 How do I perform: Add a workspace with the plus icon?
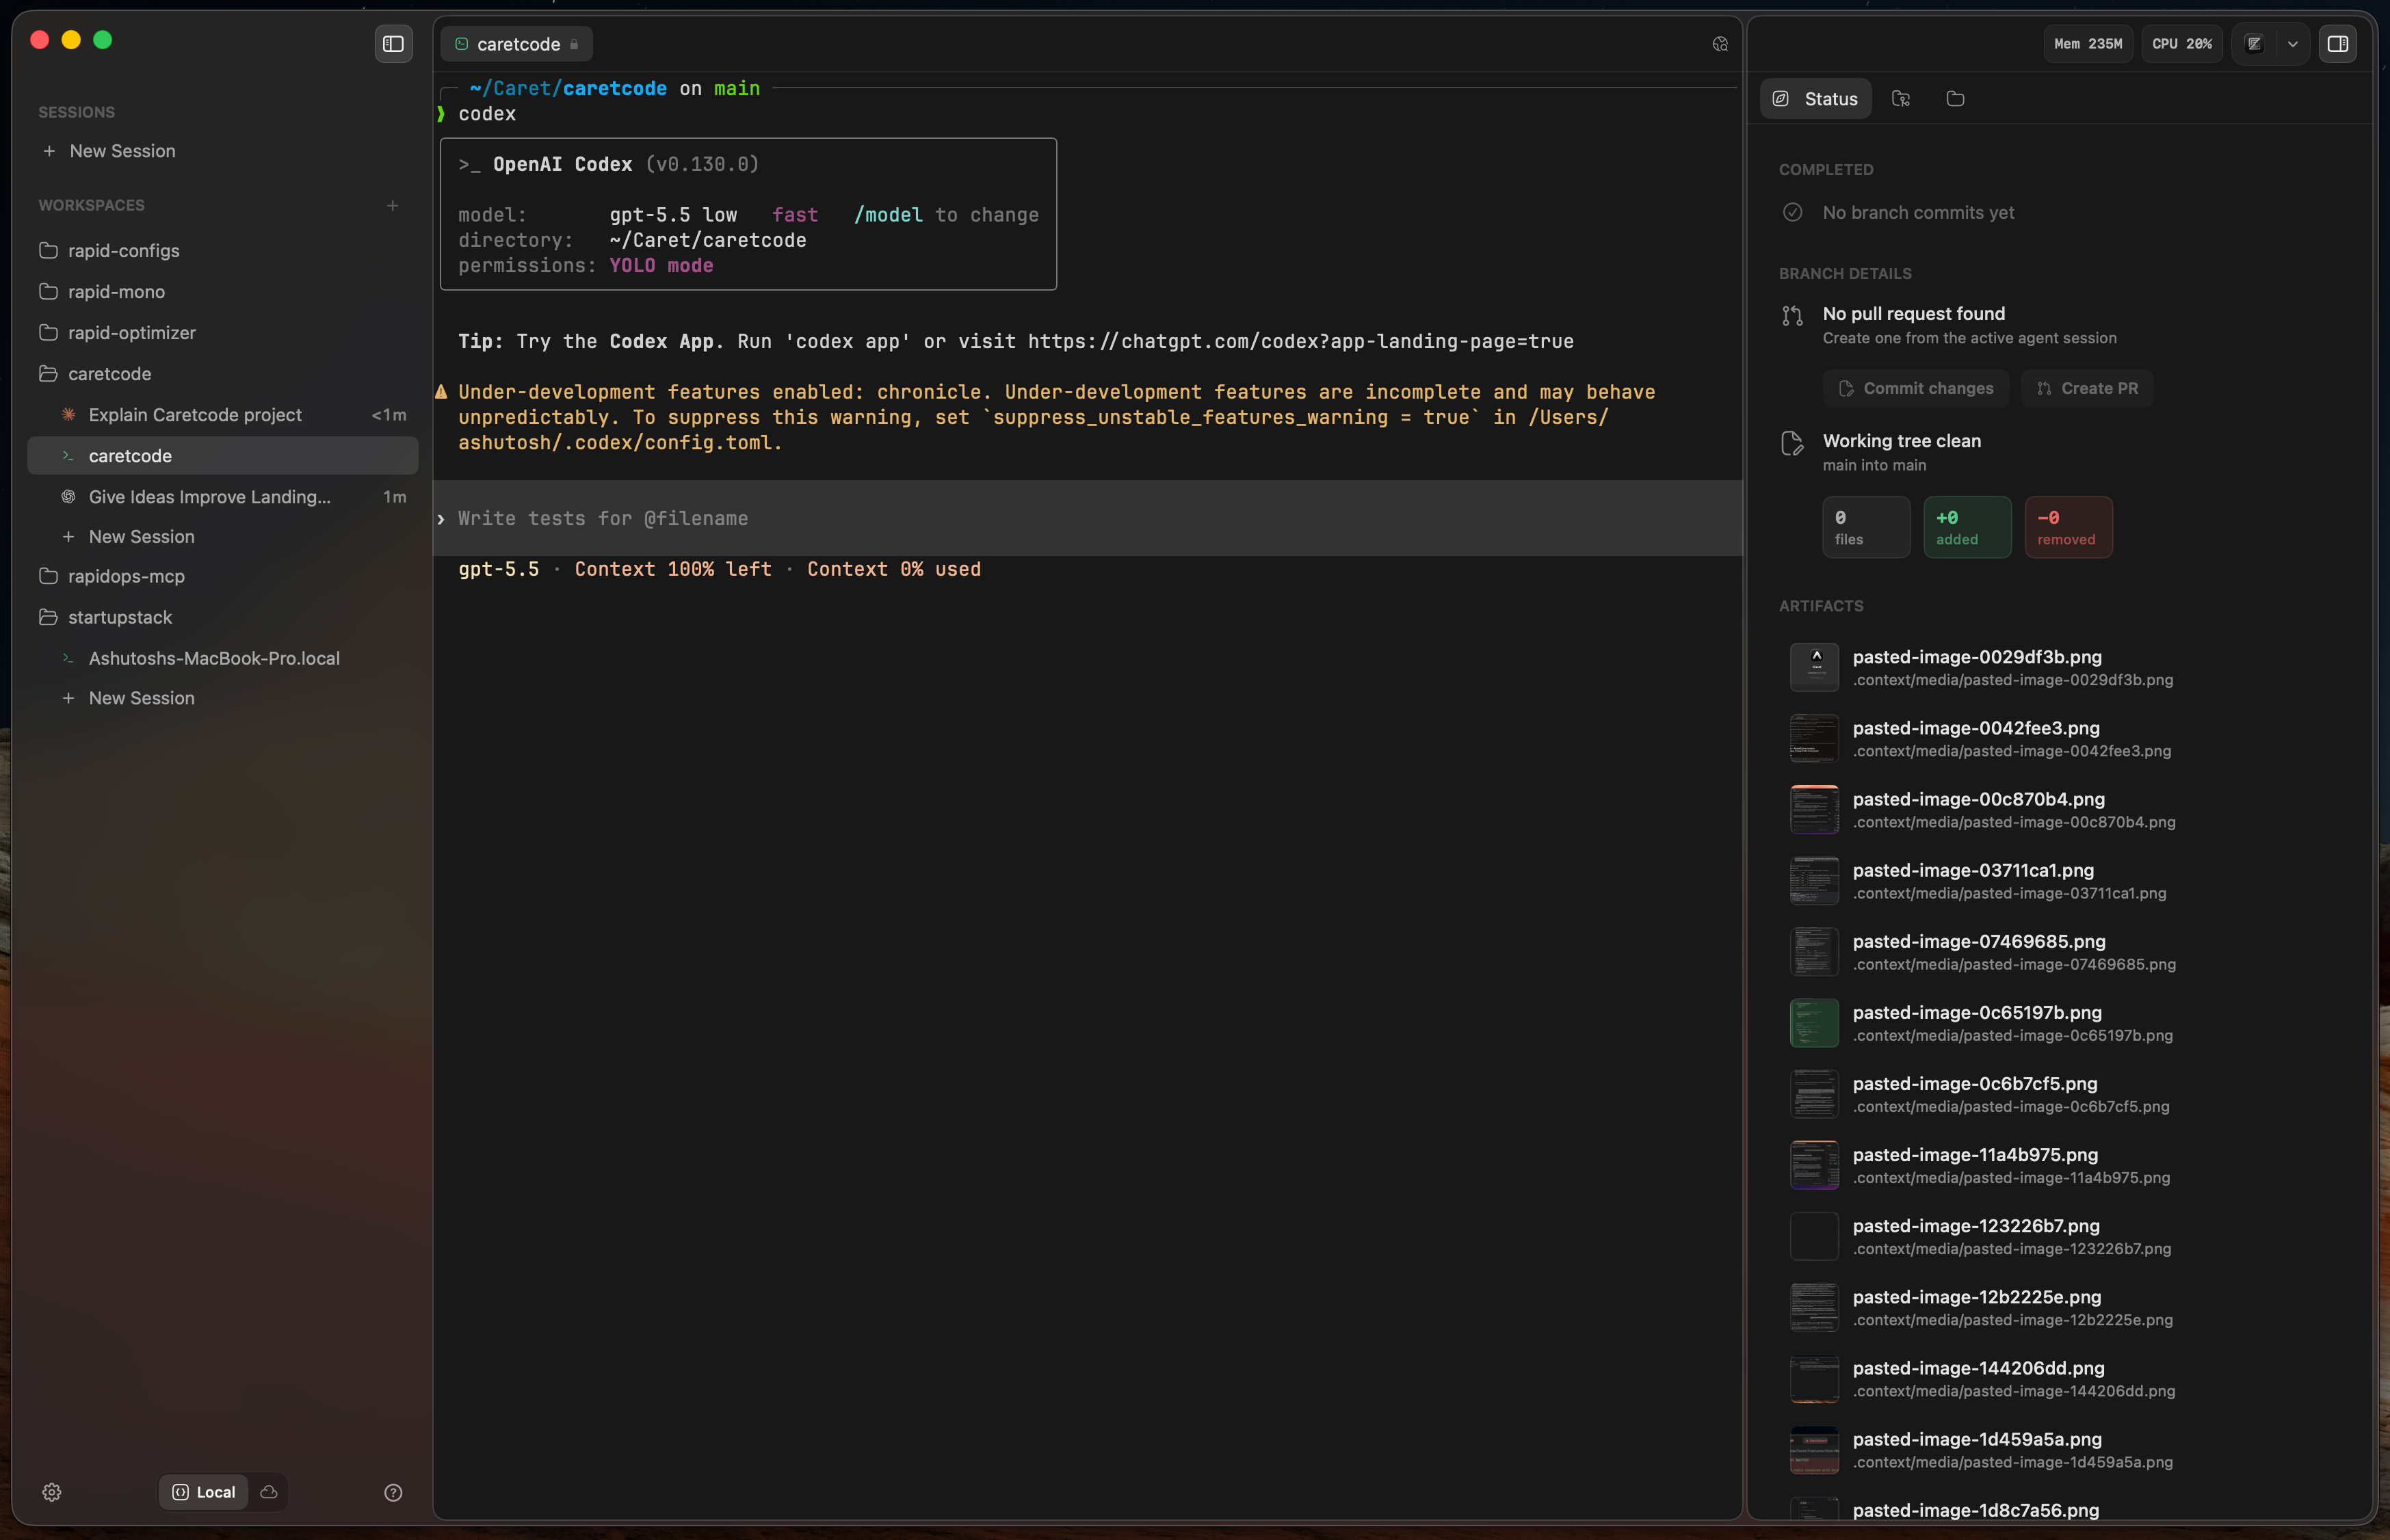pos(393,205)
